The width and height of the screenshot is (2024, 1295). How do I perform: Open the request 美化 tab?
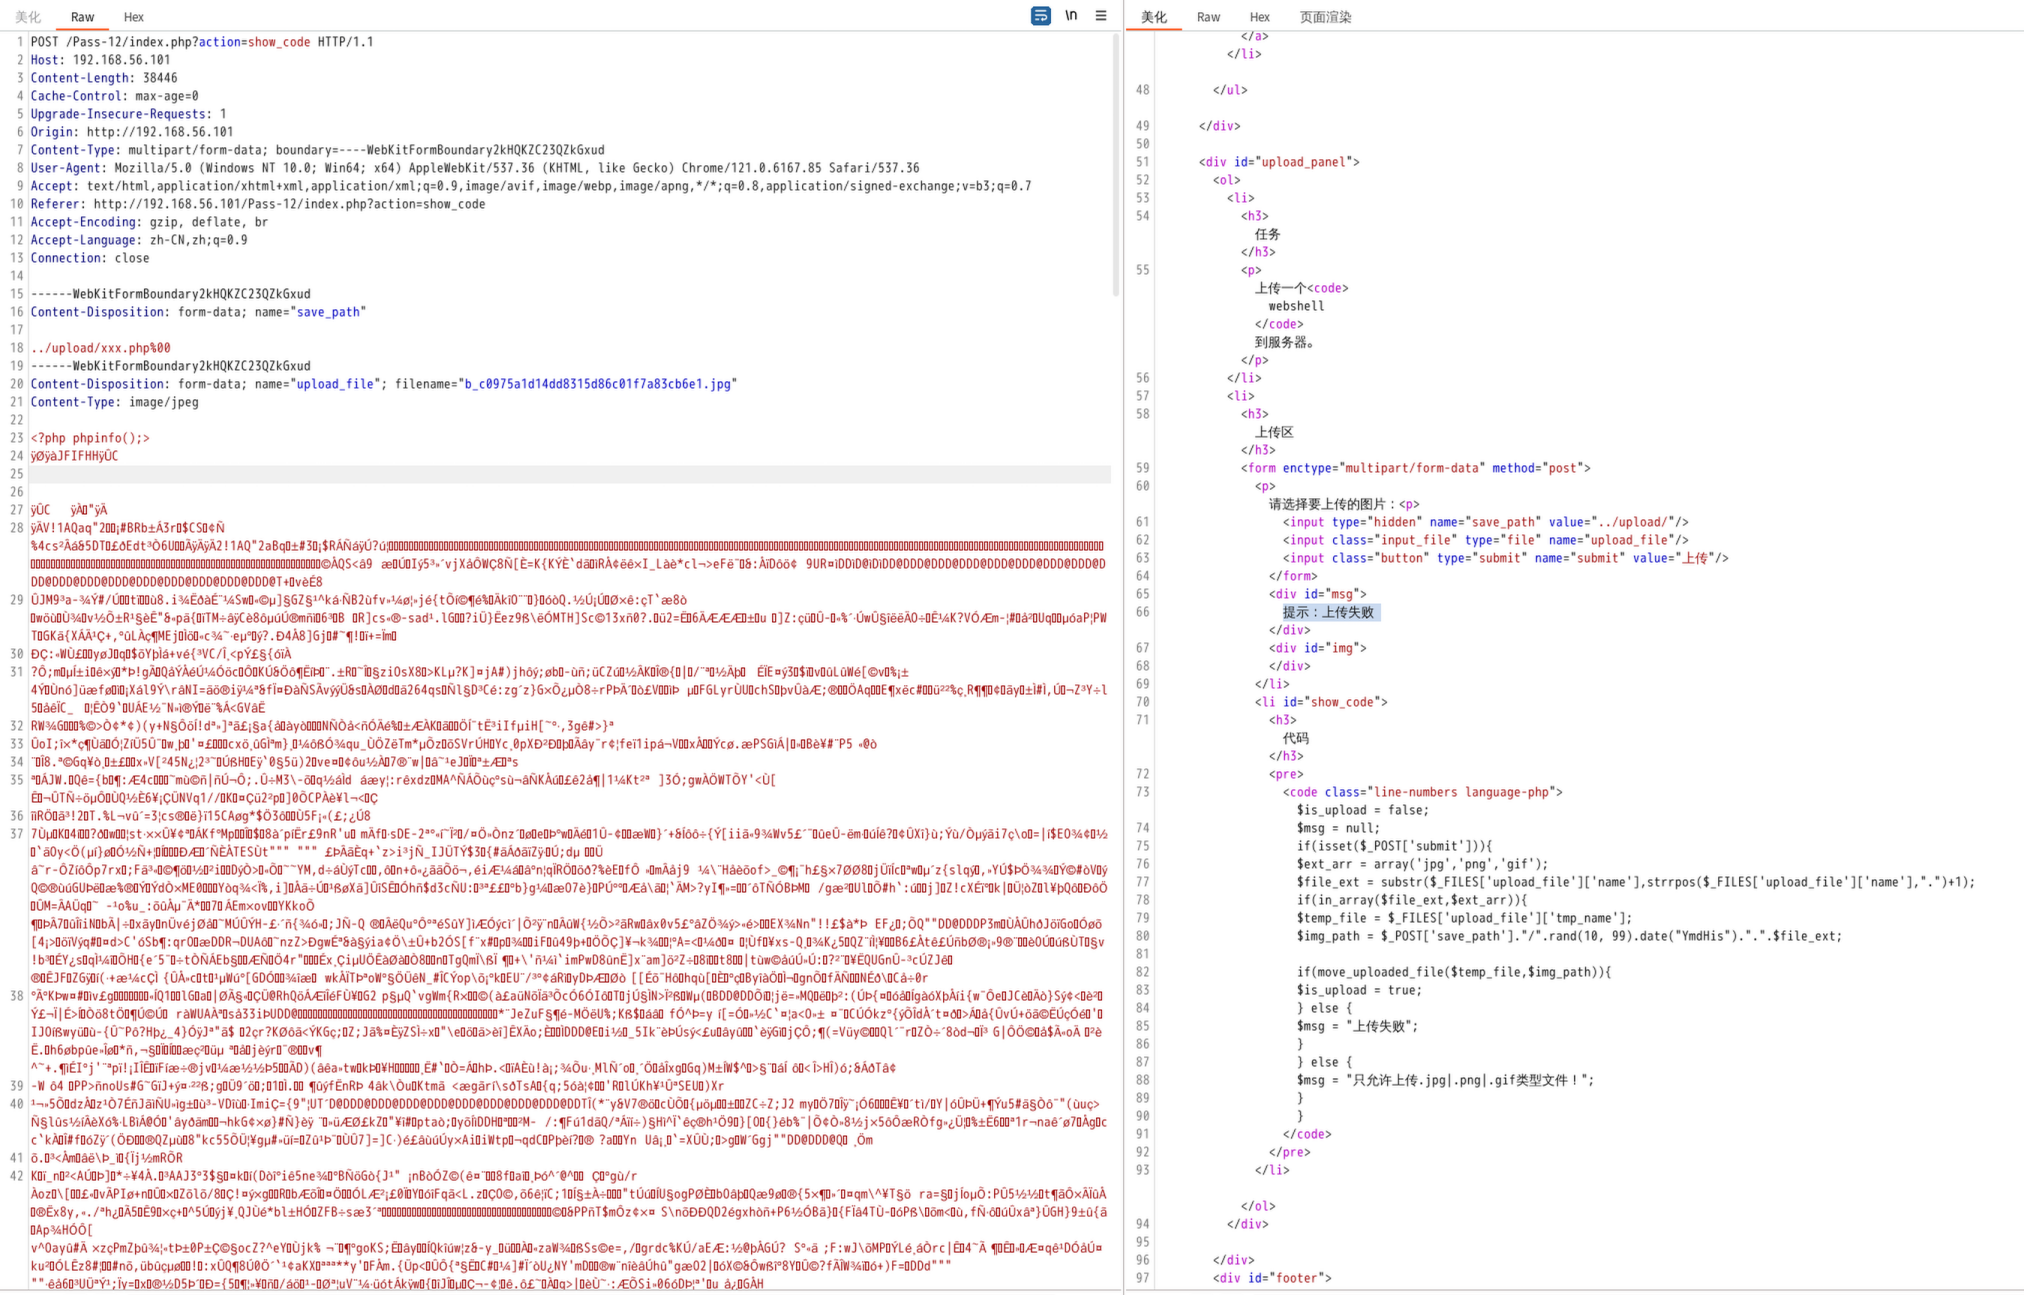[28, 17]
